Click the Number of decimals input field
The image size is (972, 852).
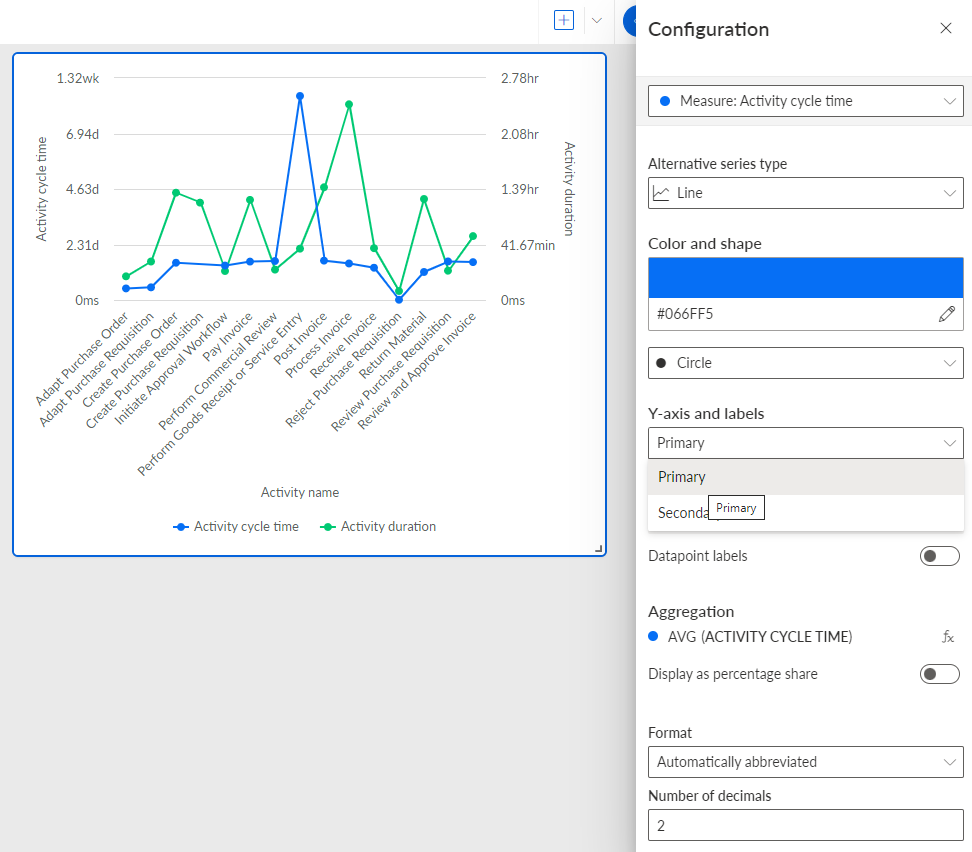[805, 825]
